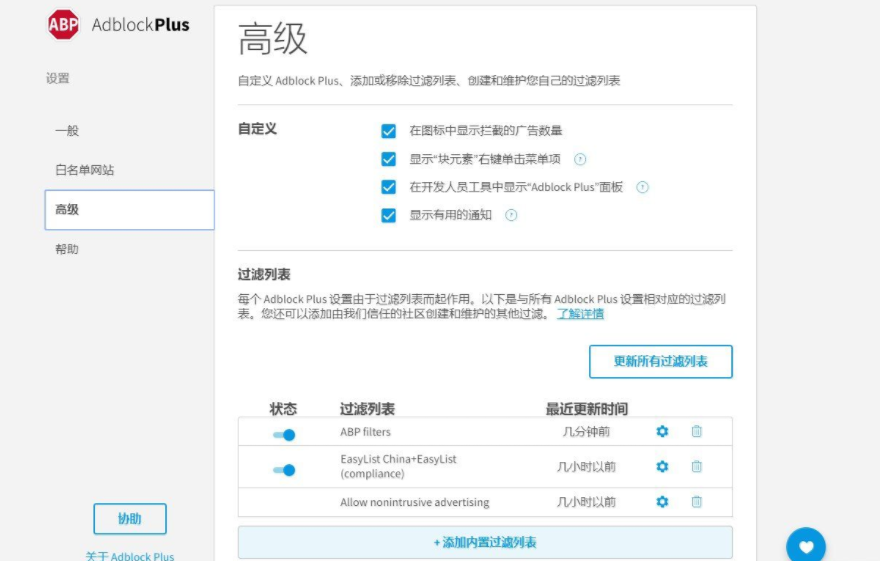Uncheck 显示“块元素”右键单击菜单项 checkbox

pyautogui.click(x=388, y=159)
